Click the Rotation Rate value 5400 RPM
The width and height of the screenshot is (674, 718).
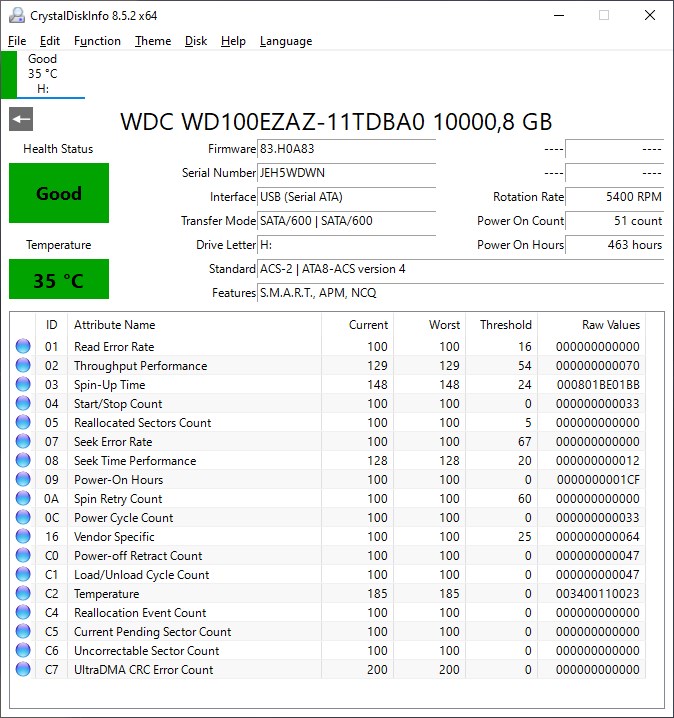[614, 197]
